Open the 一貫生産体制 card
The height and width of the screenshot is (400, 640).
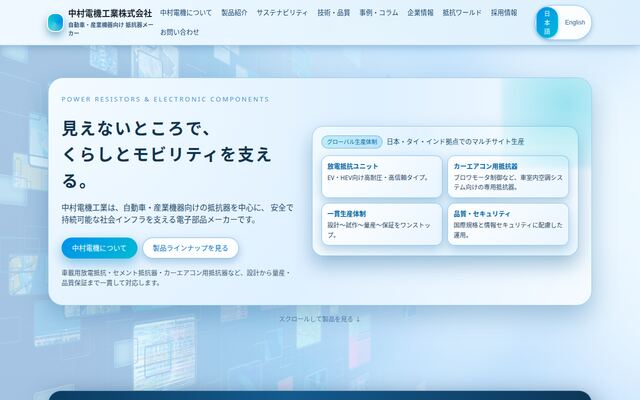pos(382,224)
